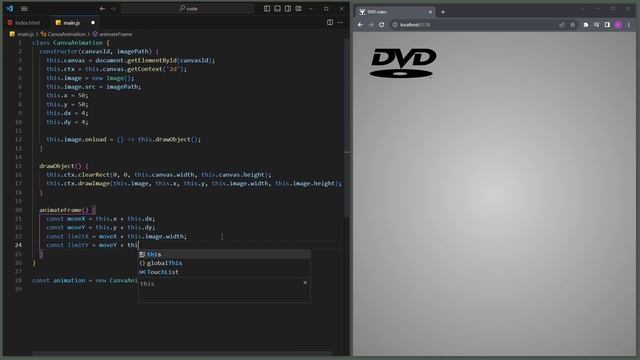The image size is (640, 360).
Task: Open a new browser tab
Action: click(x=443, y=12)
